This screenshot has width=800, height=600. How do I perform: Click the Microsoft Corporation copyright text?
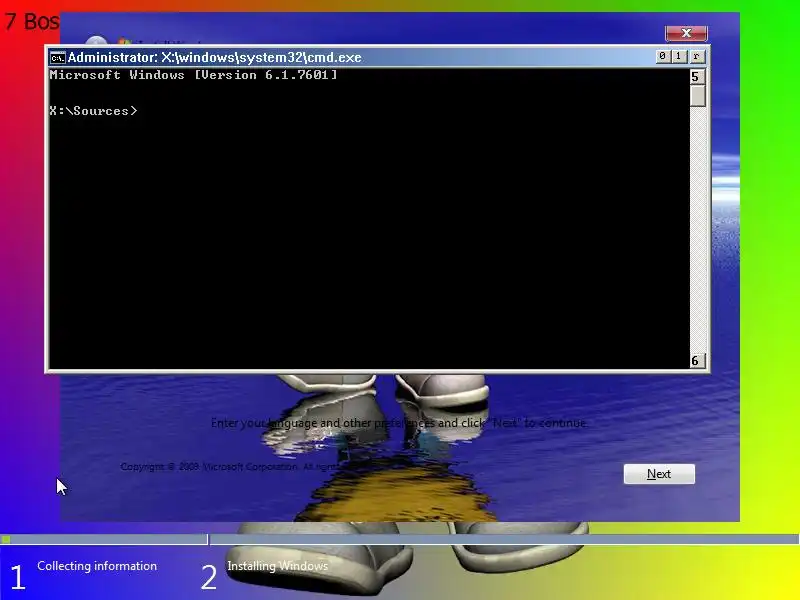(x=228, y=466)
